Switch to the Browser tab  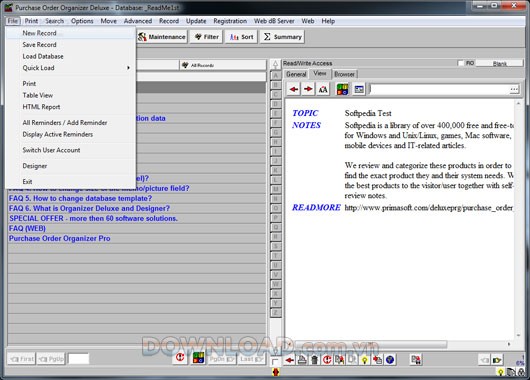pos(344,74)
